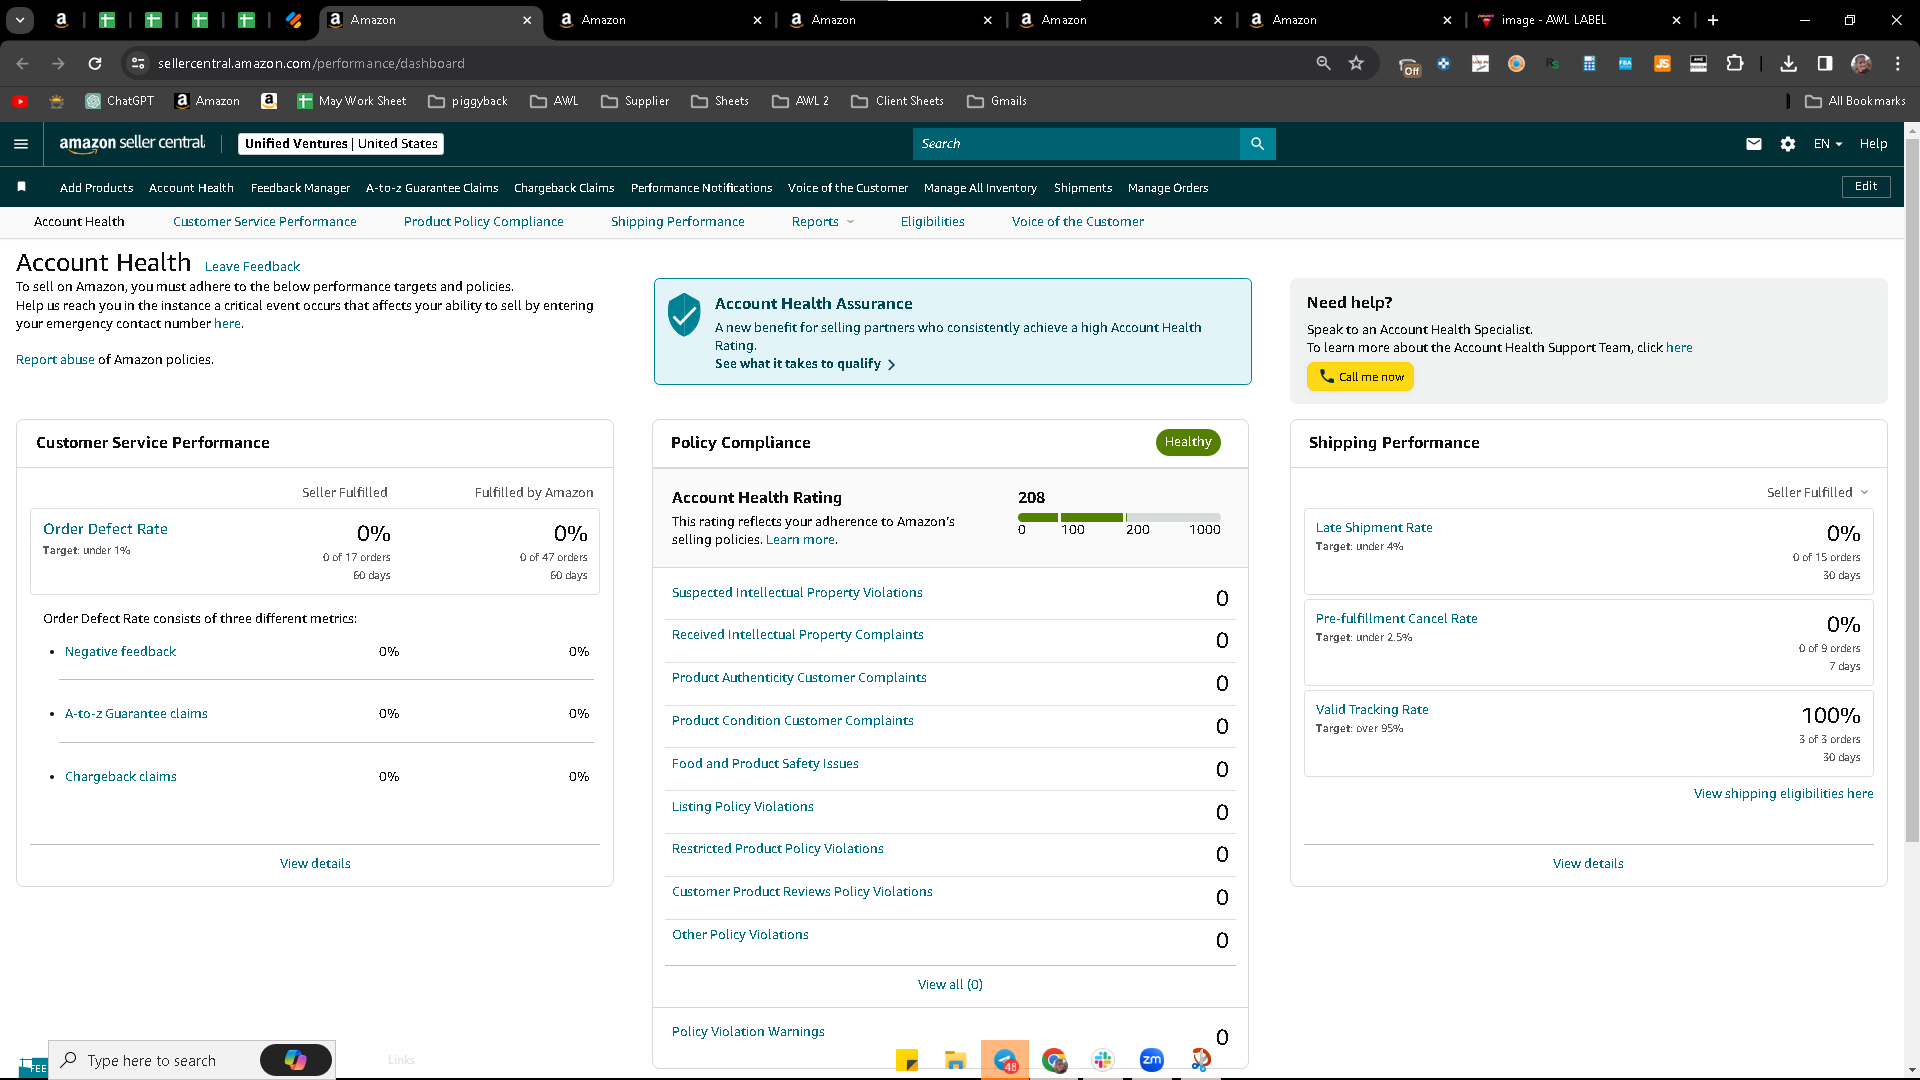Image resolution: width=1920 pixels, height=1080 pixels.
Task: Expand the Reports dropdown
Action: (823, 222)
